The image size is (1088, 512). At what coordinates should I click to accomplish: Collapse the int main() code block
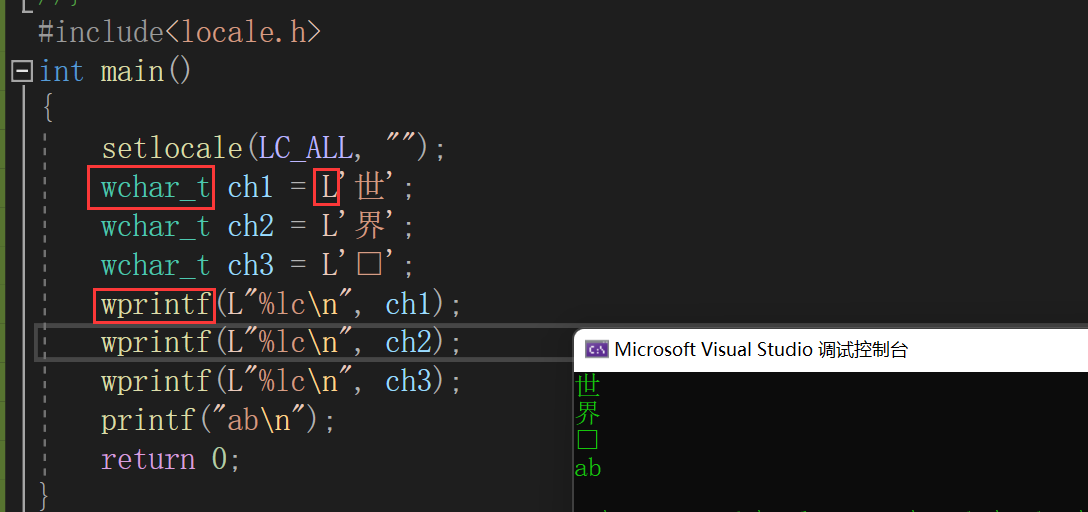[x=23, y=71]
